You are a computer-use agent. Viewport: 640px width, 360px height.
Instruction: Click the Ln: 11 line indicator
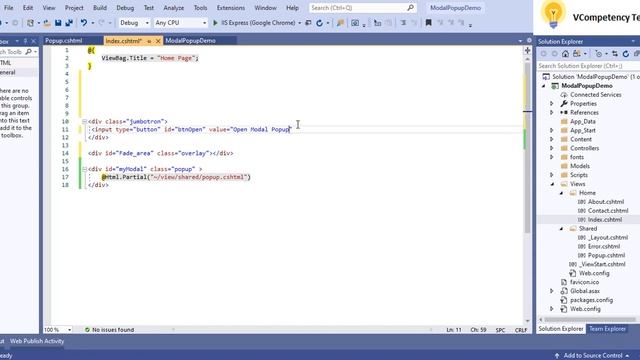point(454,330)
